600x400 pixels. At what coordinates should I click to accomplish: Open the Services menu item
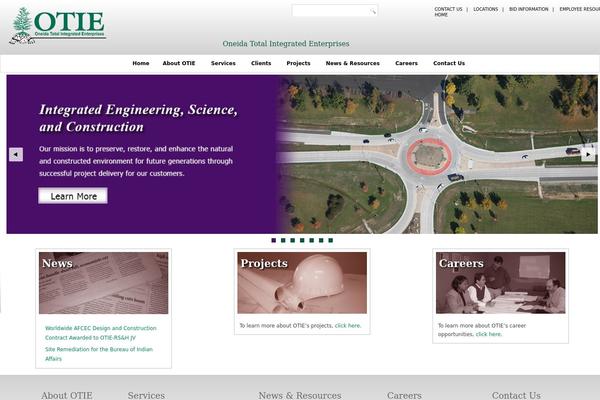click(223, 63)
